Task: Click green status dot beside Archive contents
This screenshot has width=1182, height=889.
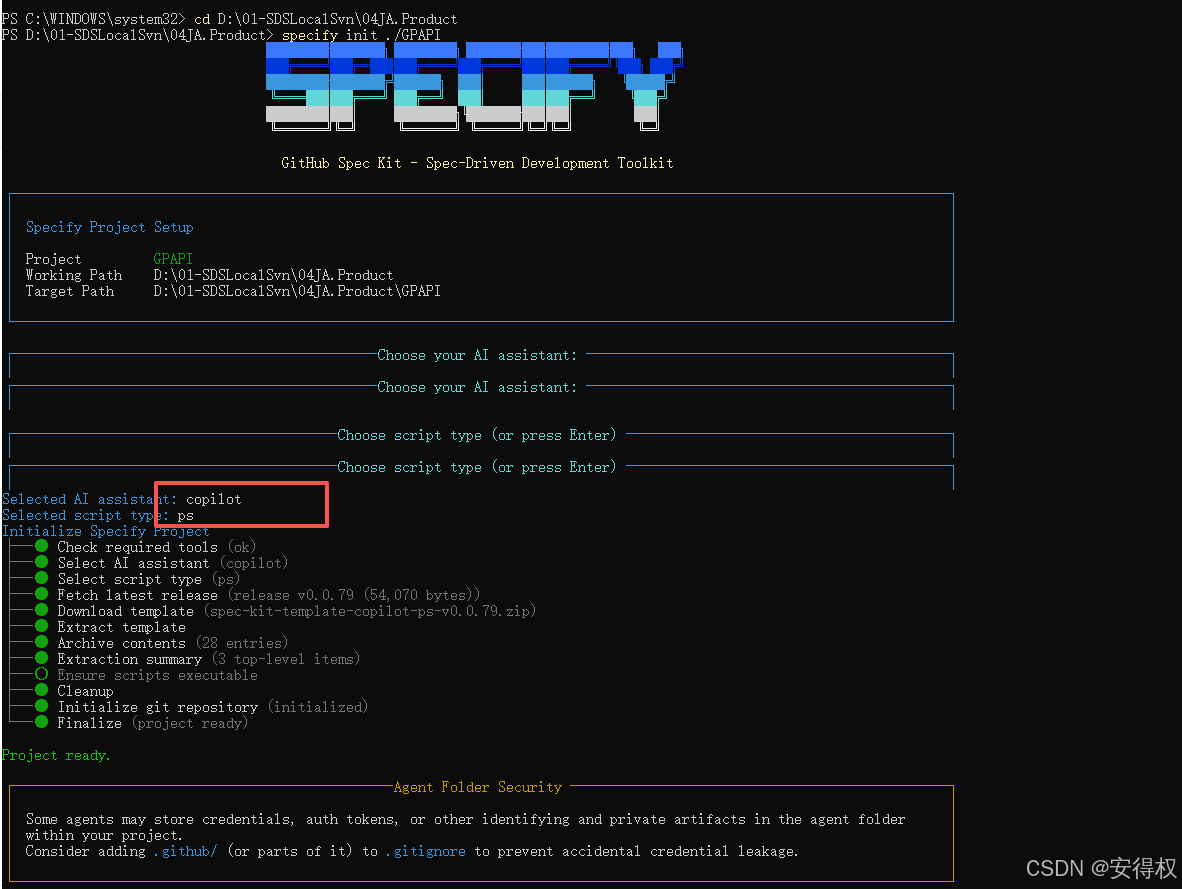Action: click(x=41, y=642)
